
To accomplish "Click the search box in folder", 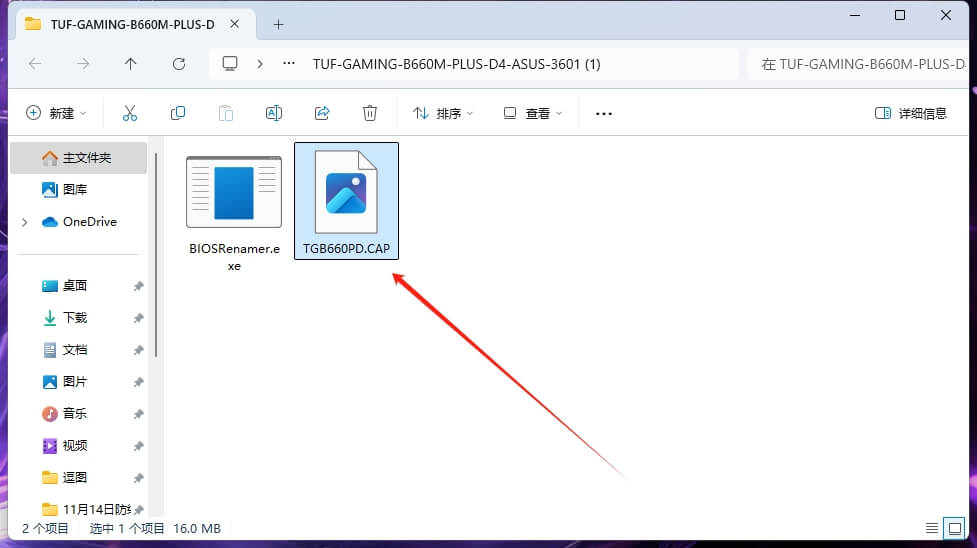I will [858, 64].
